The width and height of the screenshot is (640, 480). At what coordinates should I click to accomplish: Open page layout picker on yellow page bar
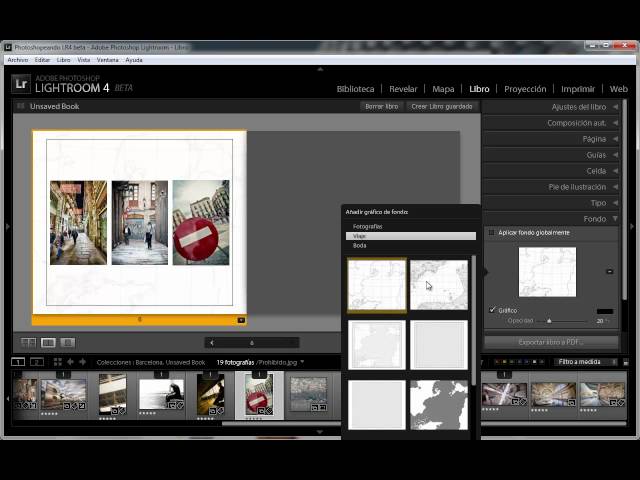(x=241, y=320)
